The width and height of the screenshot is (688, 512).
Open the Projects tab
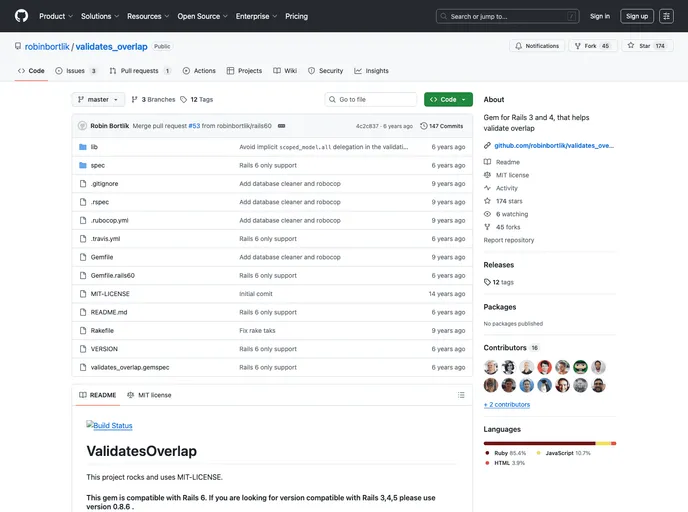tap(244, 71)
